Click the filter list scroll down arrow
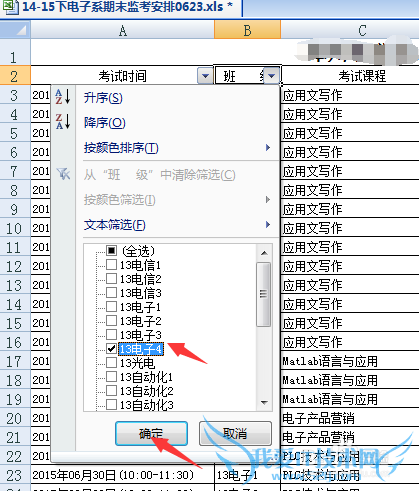 pos(264,403)
